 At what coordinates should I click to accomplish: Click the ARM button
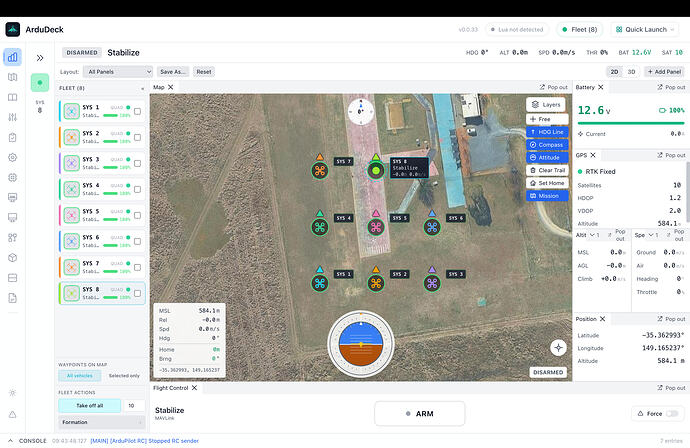420,414
